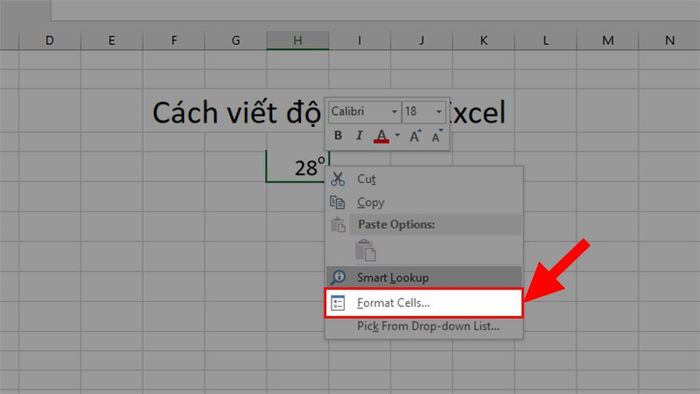
Task: Click the Copy icon in context menu
Action: tap(338, 202)
